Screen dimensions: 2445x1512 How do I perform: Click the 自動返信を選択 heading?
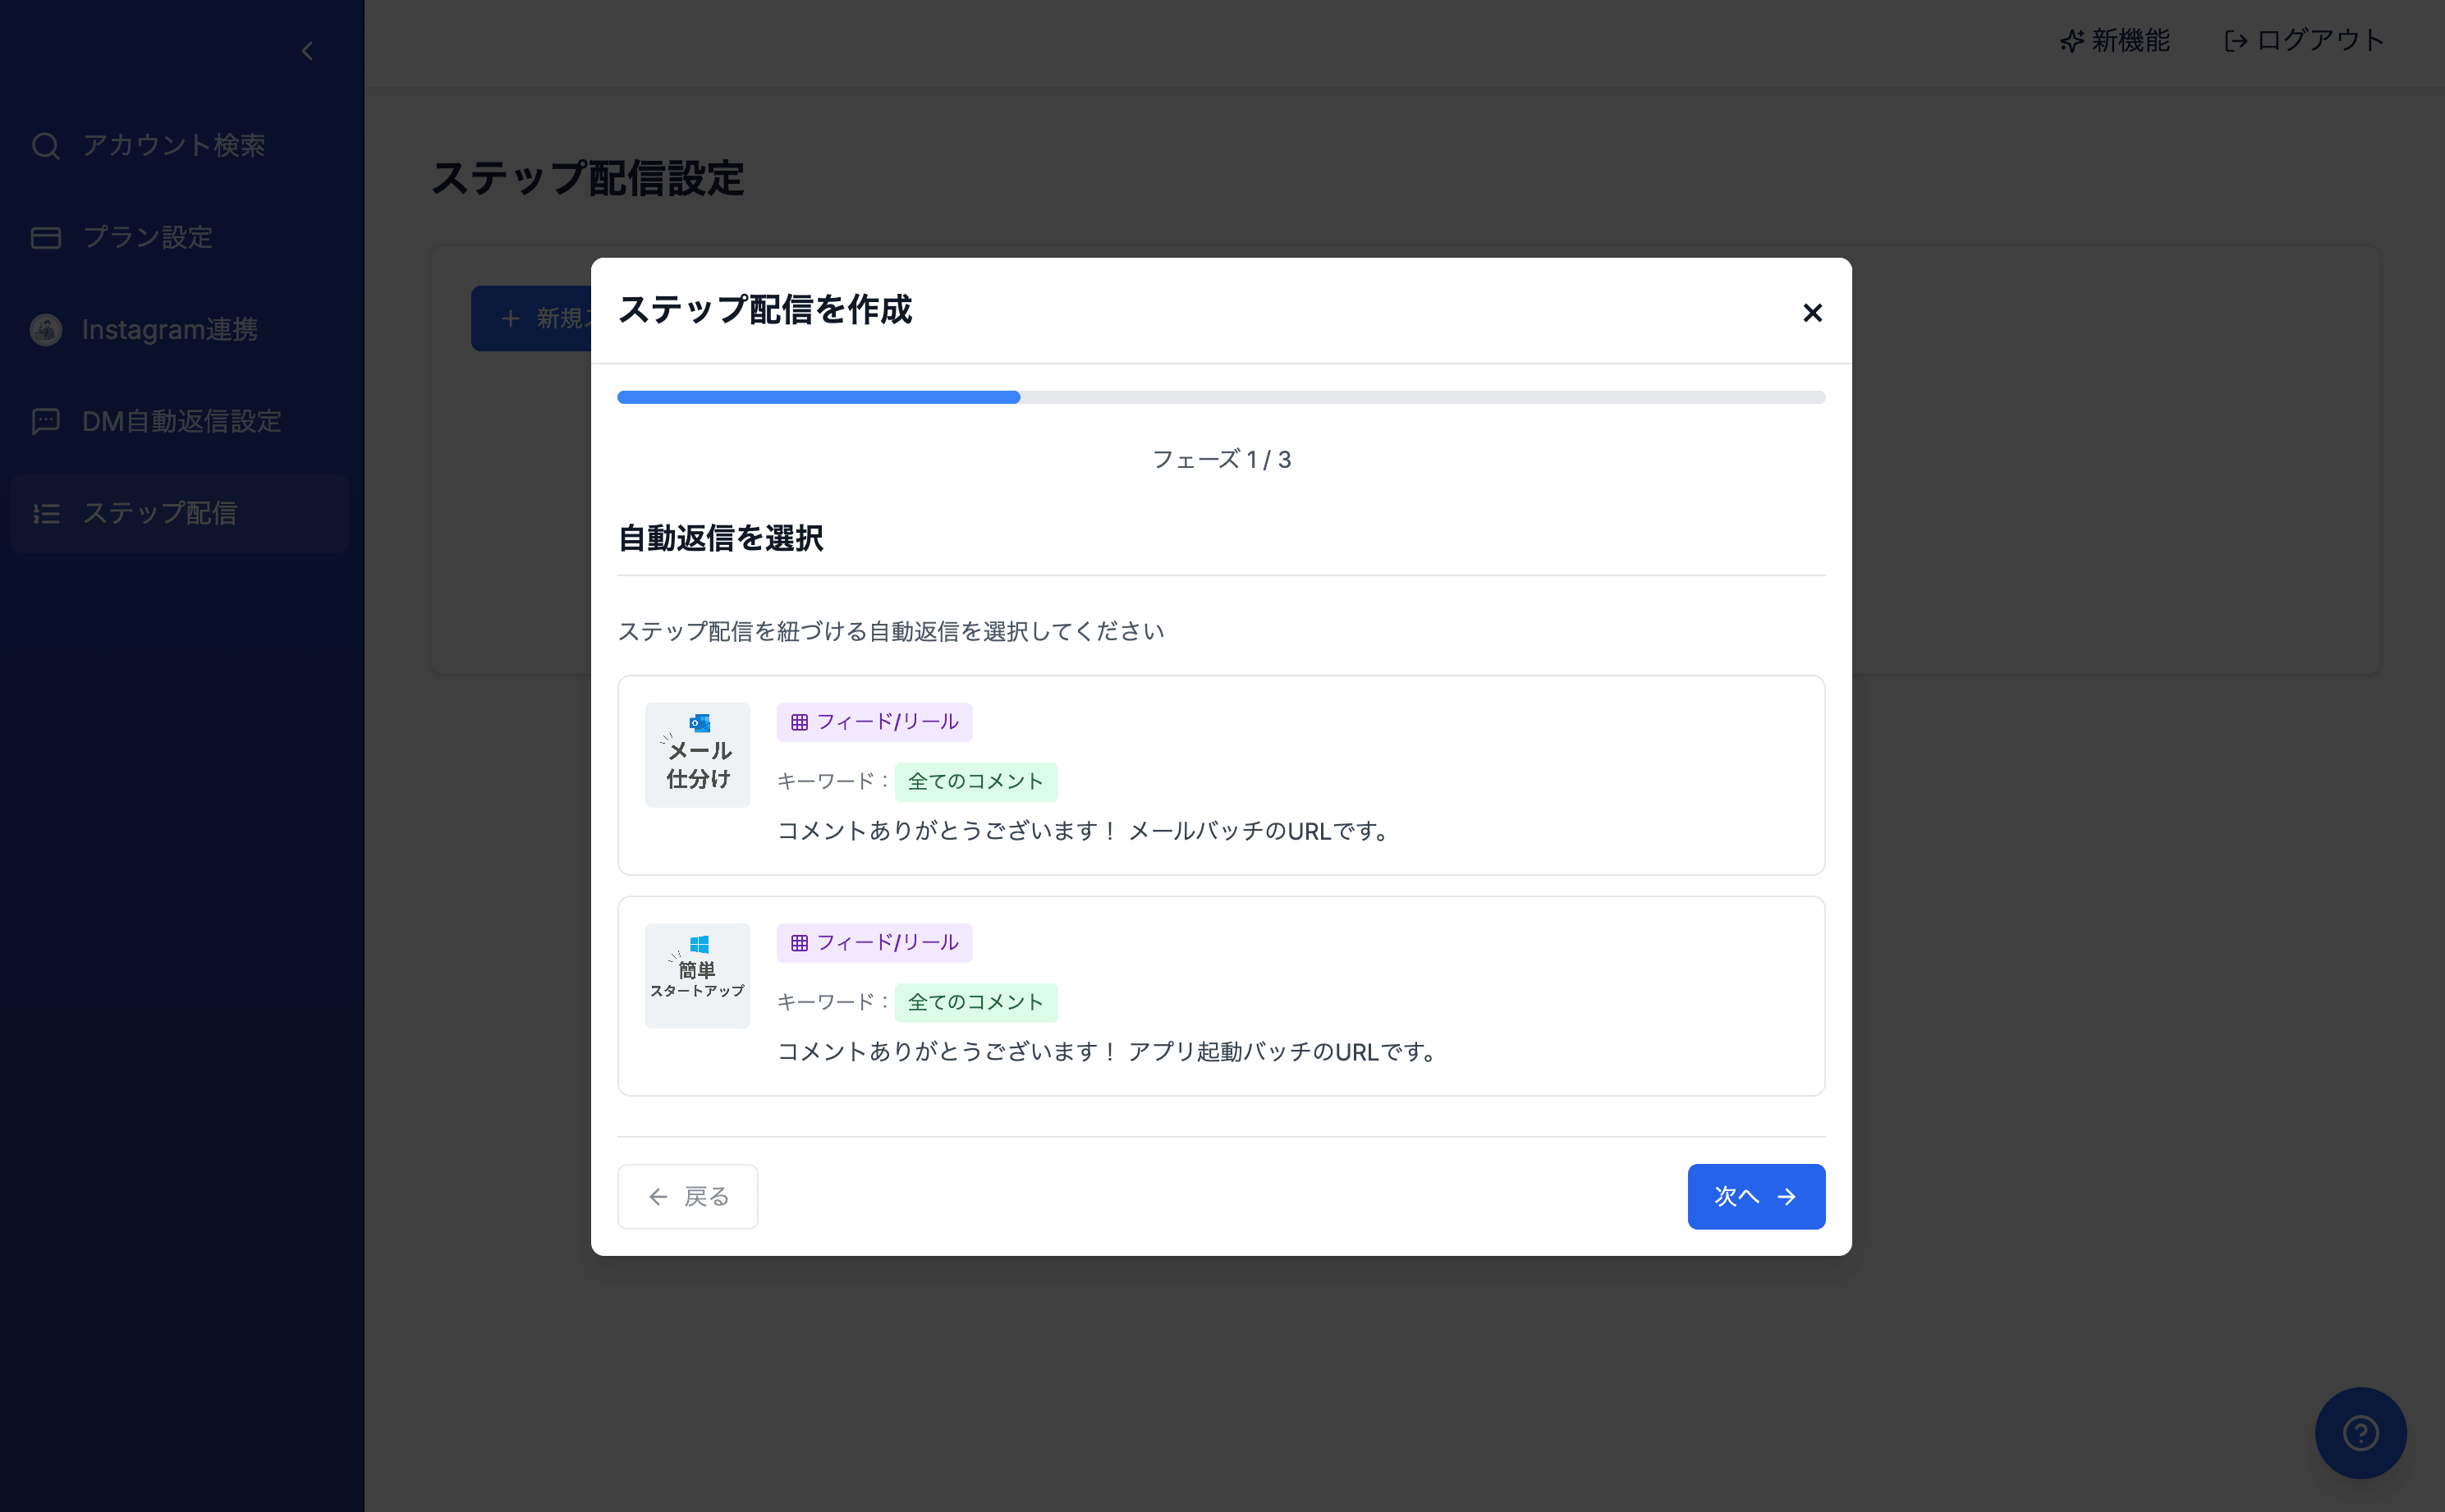point(721,539)
